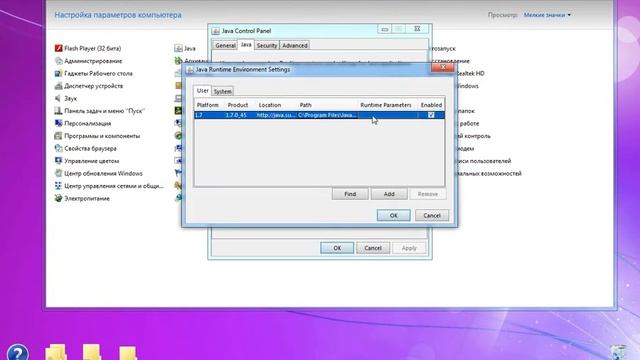Open General tab in Java Control Panel
This screenshot has width=640, height=360.
pos(225,45)
